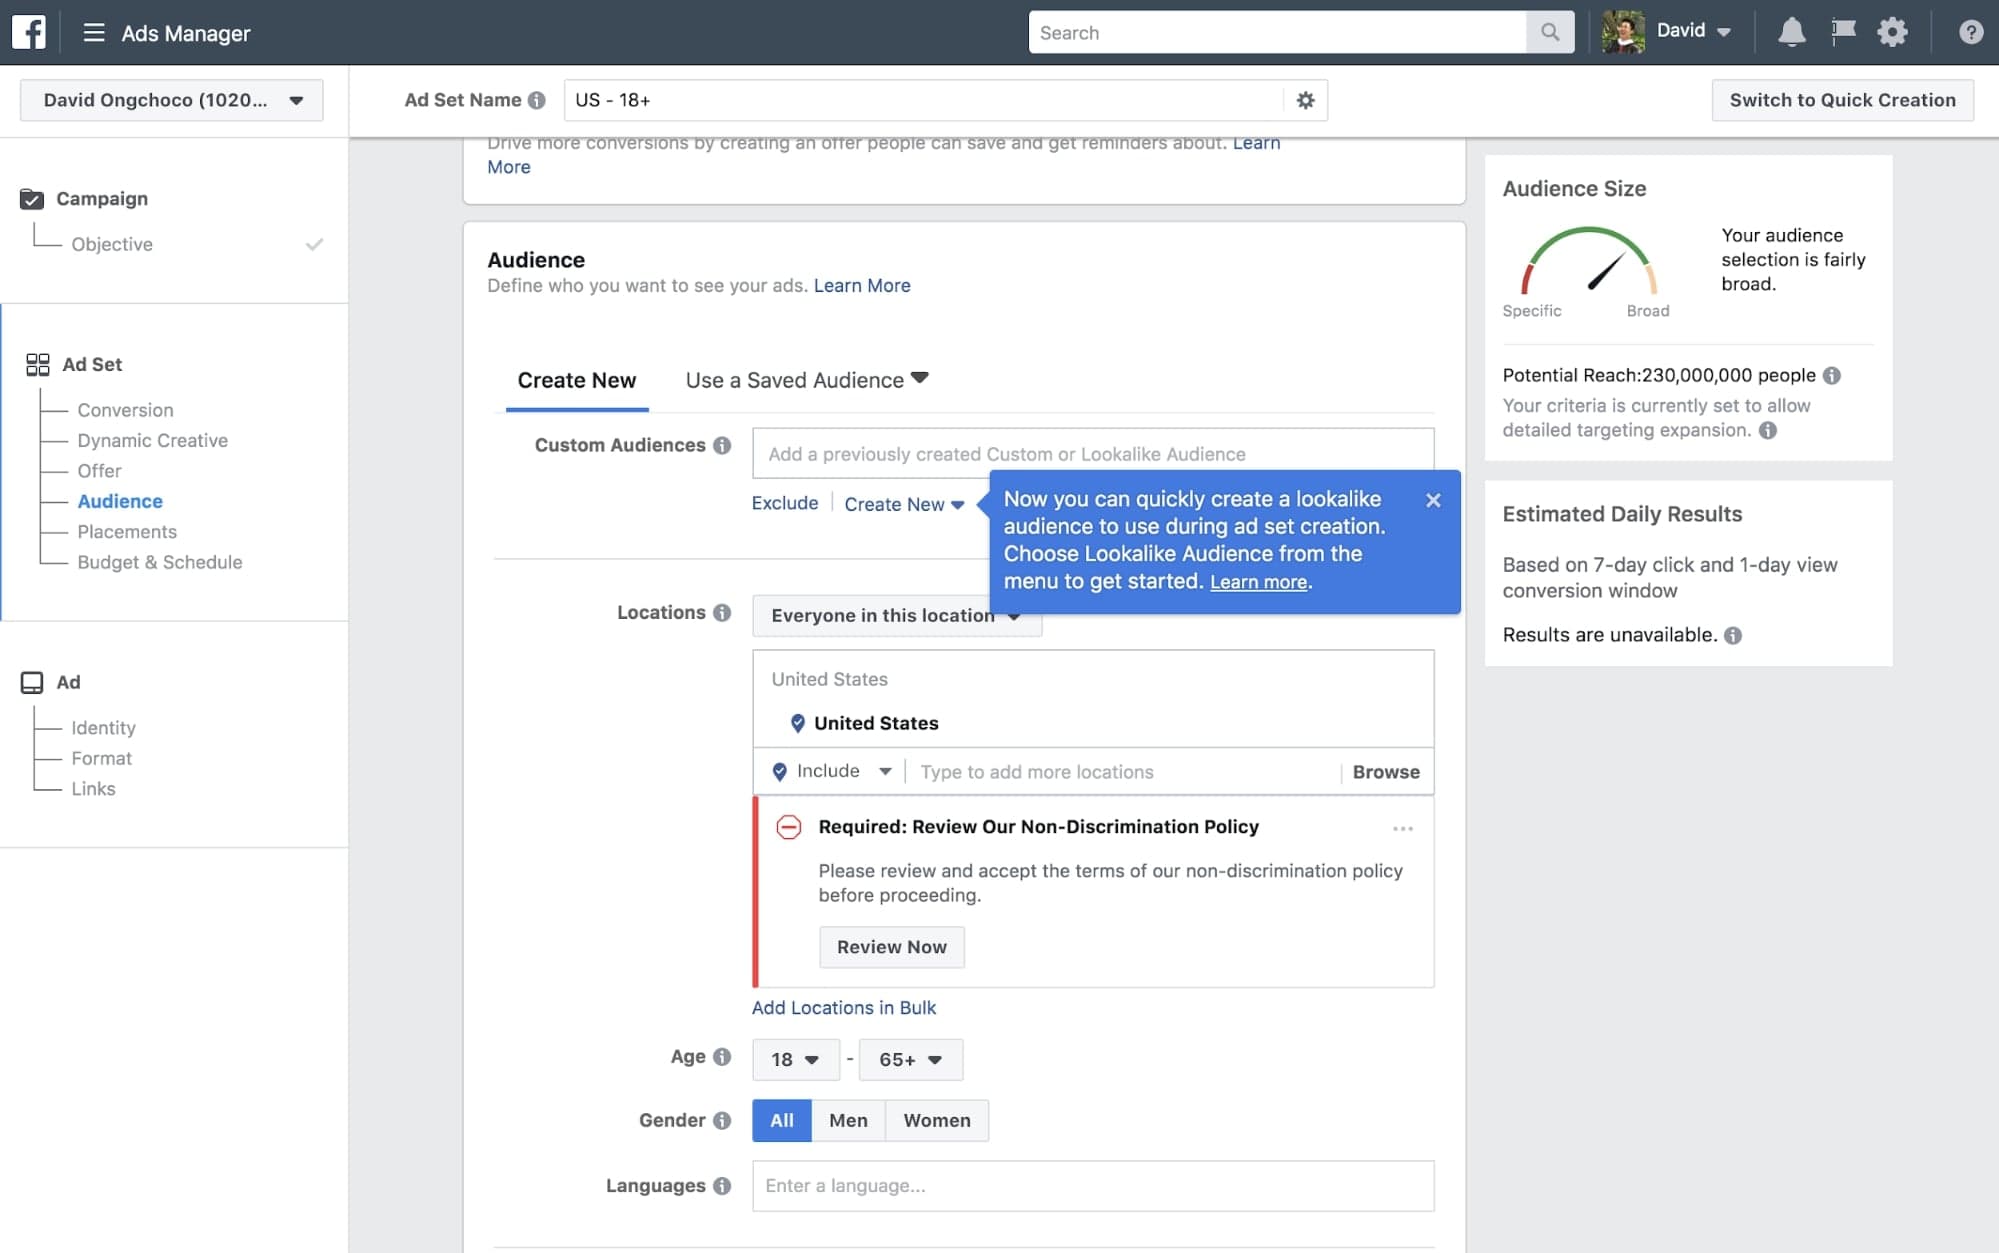Image resolution: width=1999 pixels, height=1253 pixels.
Task: Open the help question mark icon
Action: [x=1970, y=32]
